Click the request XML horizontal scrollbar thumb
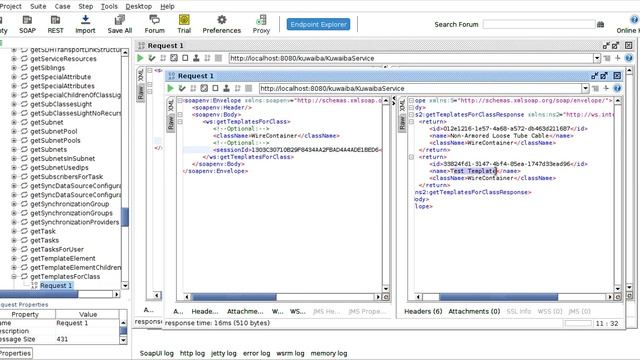This screenshot has width=640, height=360. pos(234,297)
